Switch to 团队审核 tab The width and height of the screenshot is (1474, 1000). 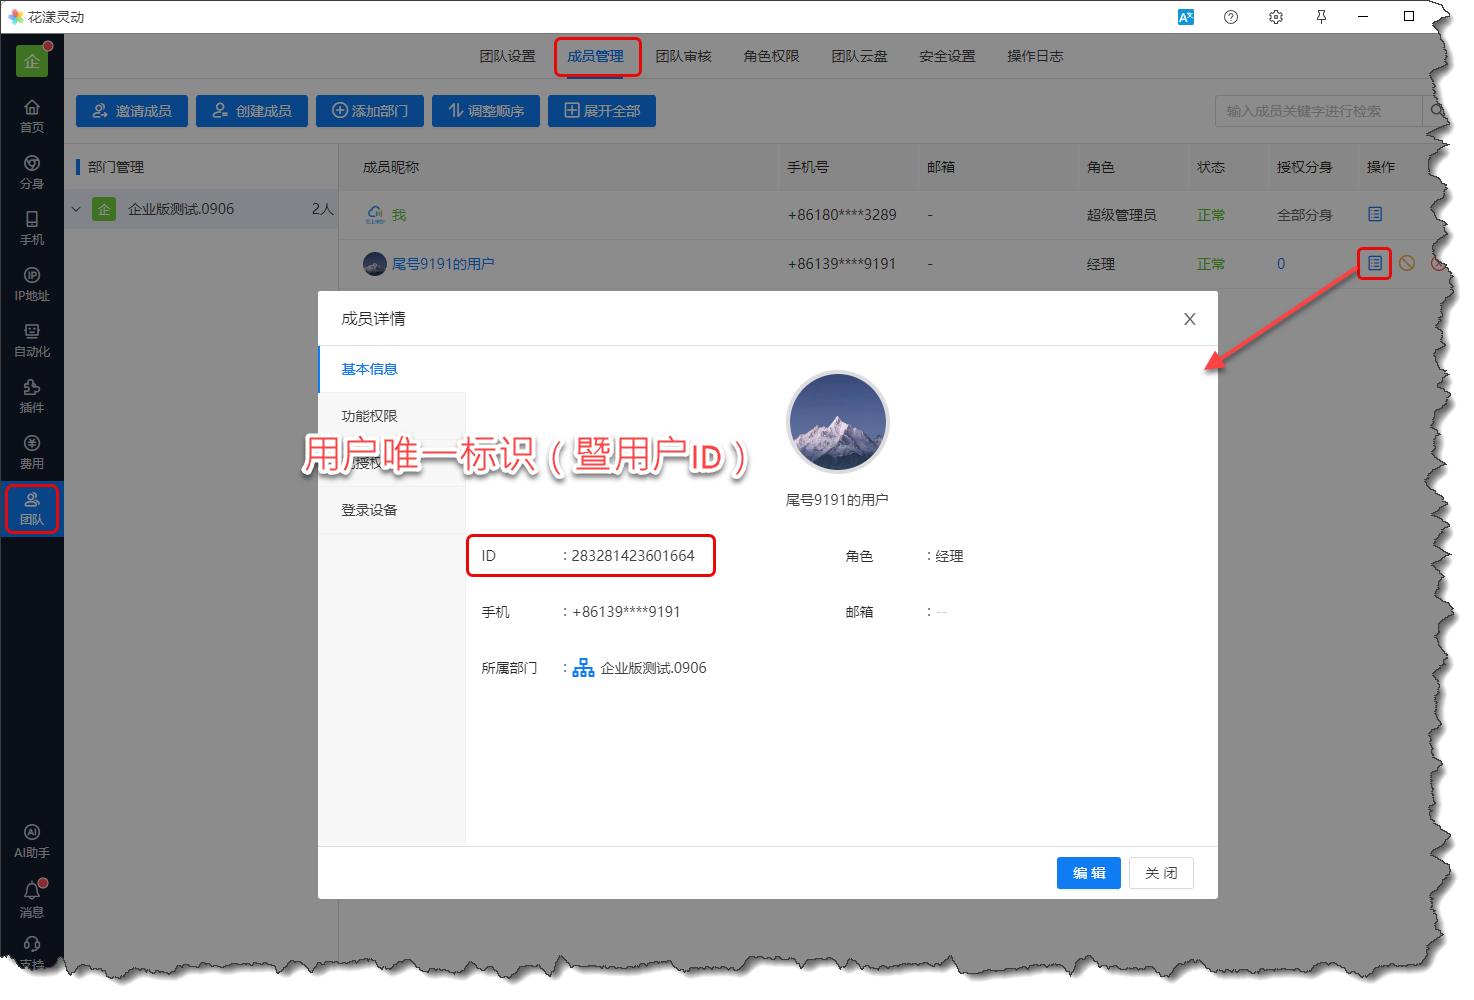(x=683, y=56)
